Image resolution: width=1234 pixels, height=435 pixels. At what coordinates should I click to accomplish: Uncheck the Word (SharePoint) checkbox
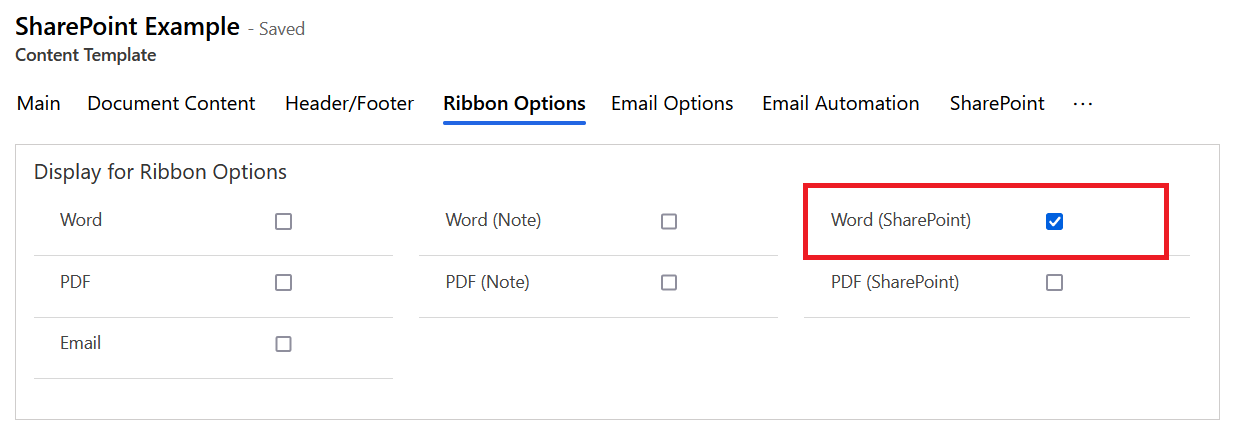[x=1054, y=222]
